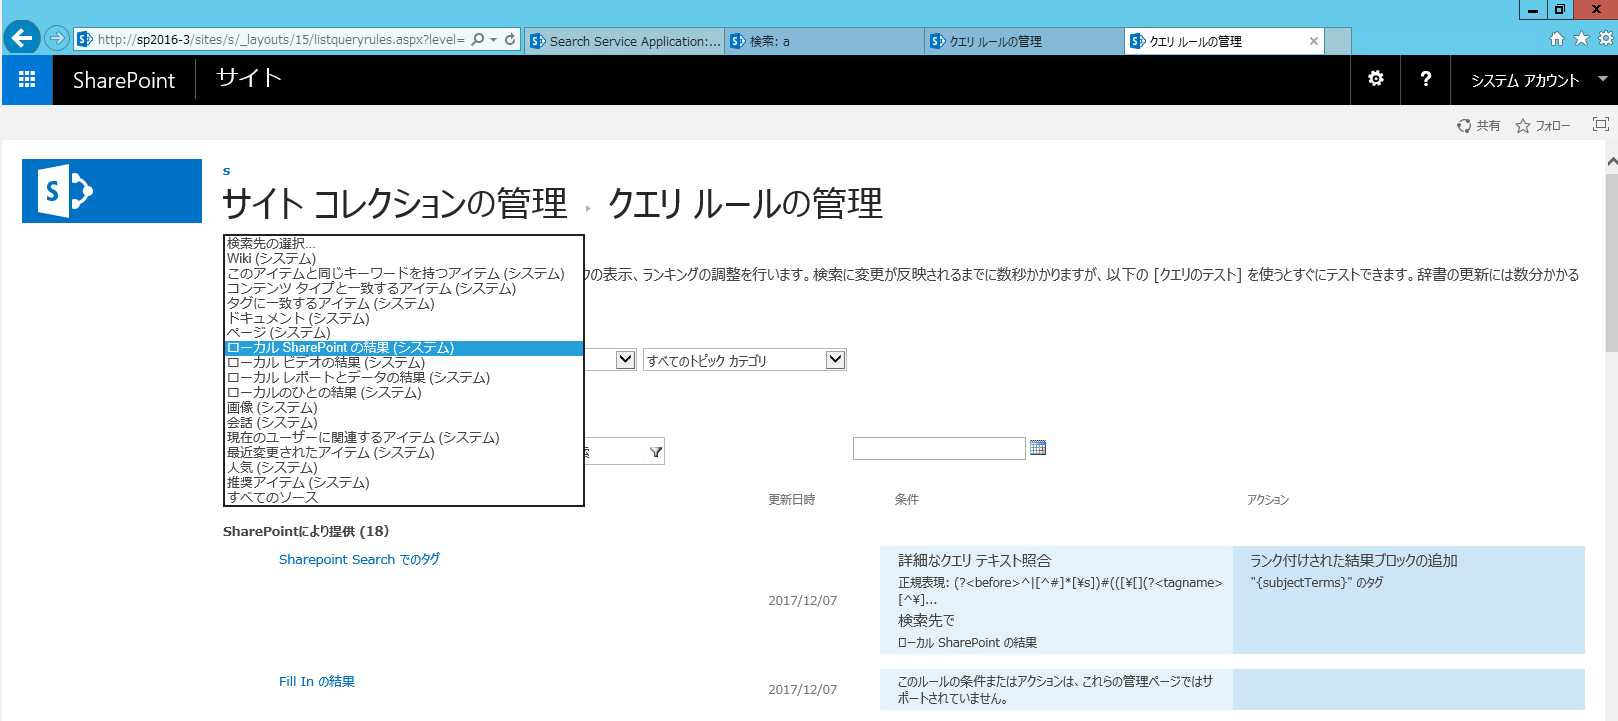Click SharePointにより提供 (18) group heading
This screenshot has height=721, width=1618.
(306, 531)
